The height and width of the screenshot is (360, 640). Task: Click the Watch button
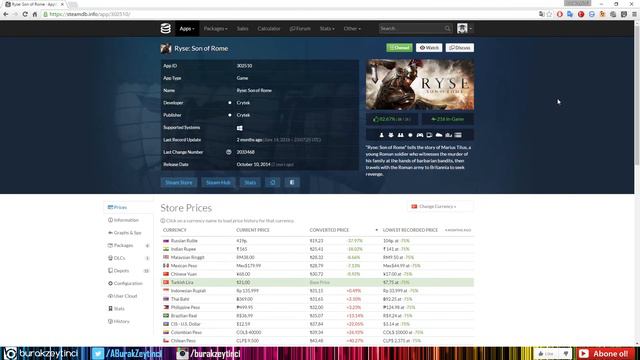(429, 48)
